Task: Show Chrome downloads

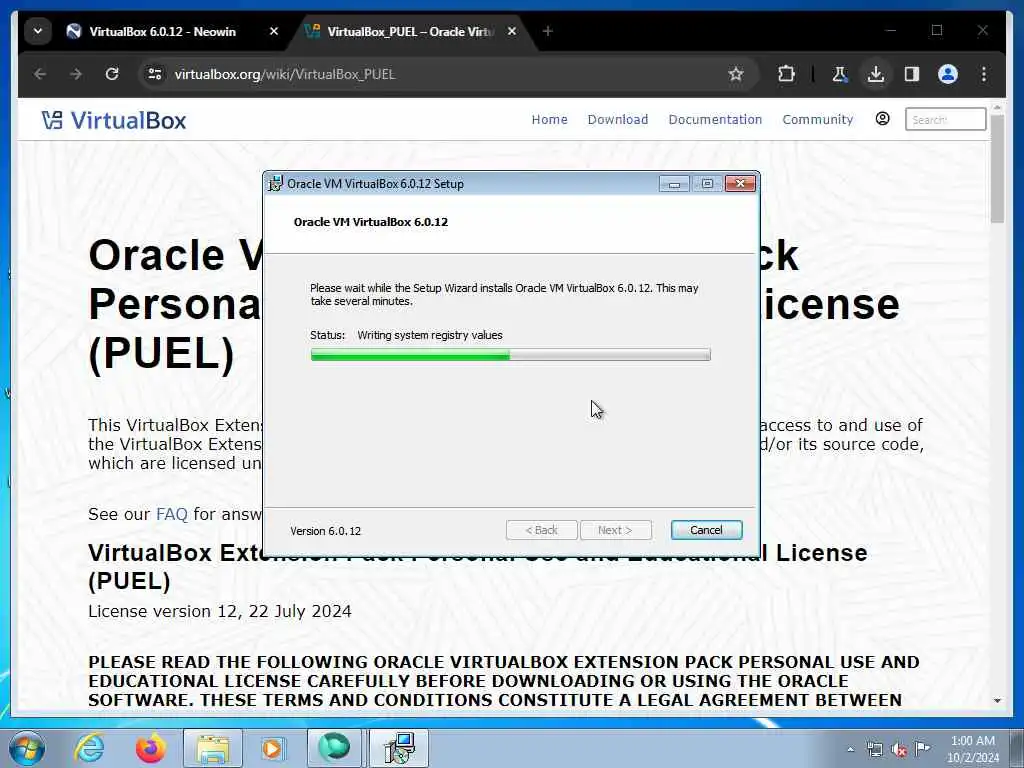Action: click(x=876, y=74)
